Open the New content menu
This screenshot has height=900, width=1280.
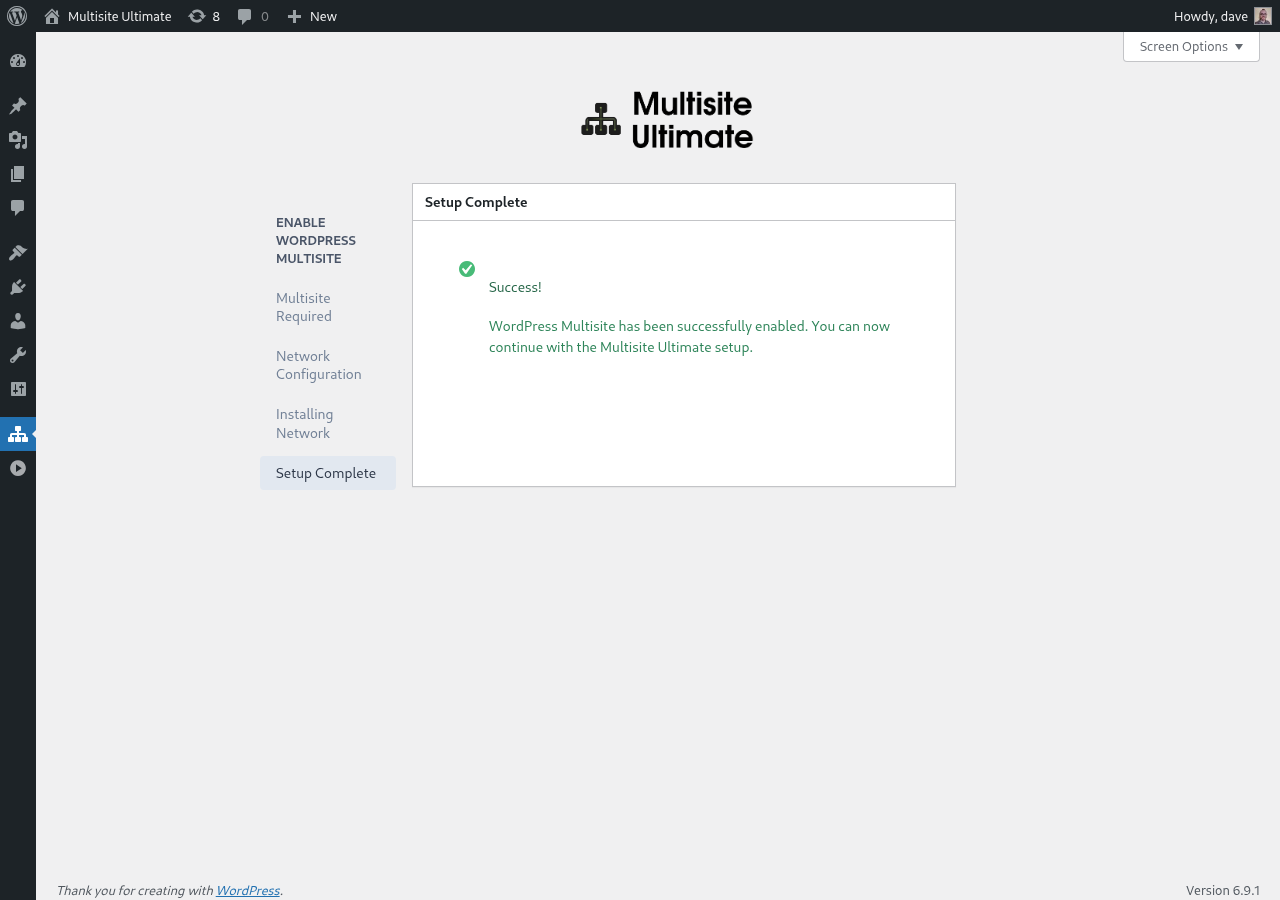point(312,16)
